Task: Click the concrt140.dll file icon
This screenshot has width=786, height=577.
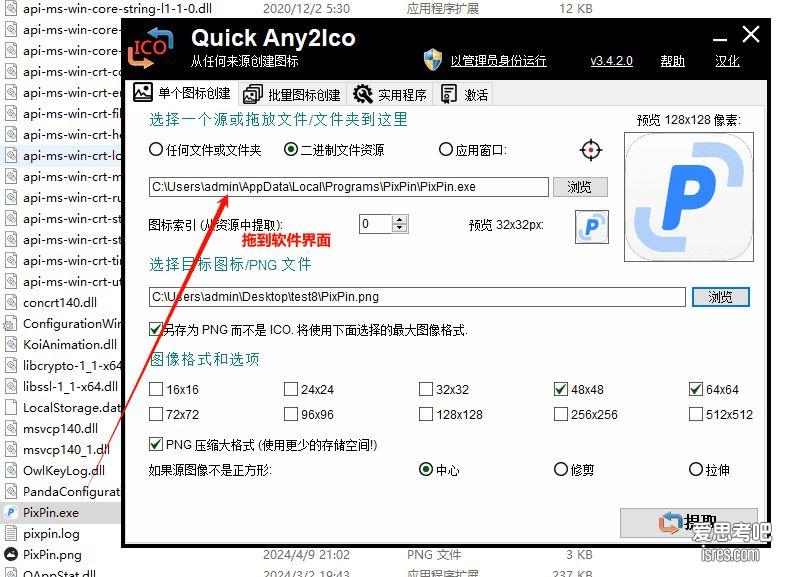Action: click(x=11, y=302)
